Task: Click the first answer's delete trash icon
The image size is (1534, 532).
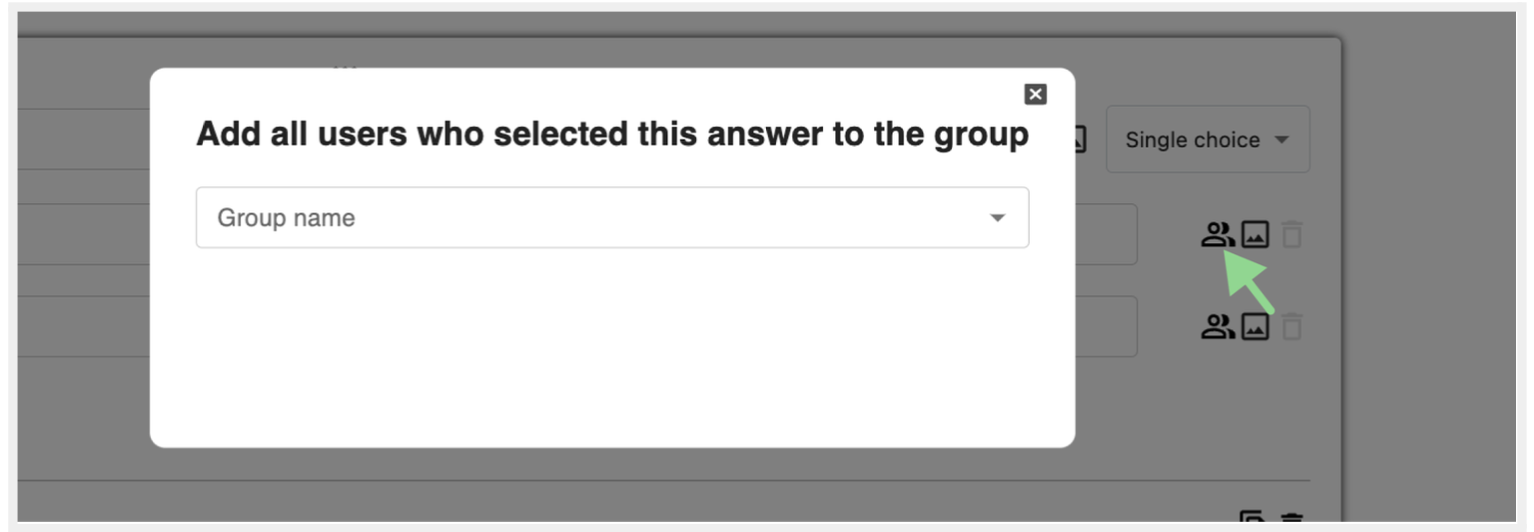Action: click(1293, 235)
